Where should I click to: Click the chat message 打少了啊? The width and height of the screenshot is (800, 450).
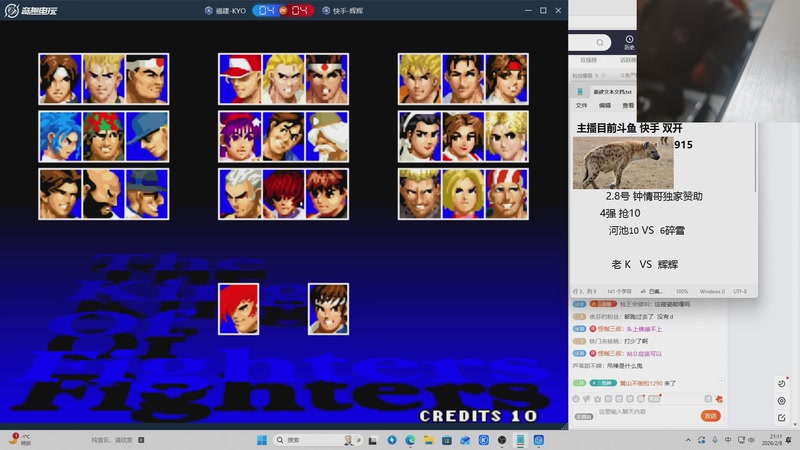[636, 341]
